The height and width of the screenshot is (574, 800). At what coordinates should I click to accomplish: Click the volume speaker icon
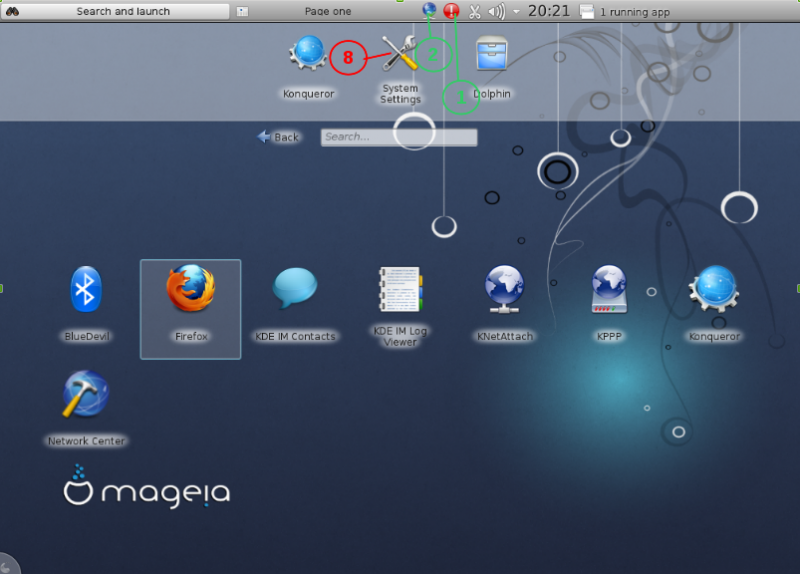click(496, 11)
